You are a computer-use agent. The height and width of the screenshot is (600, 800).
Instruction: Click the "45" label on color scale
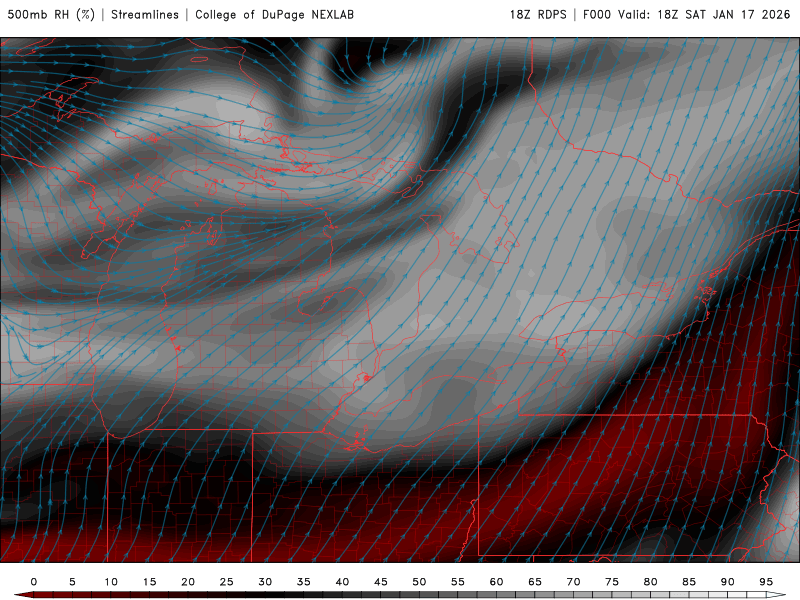click(381, 582)
